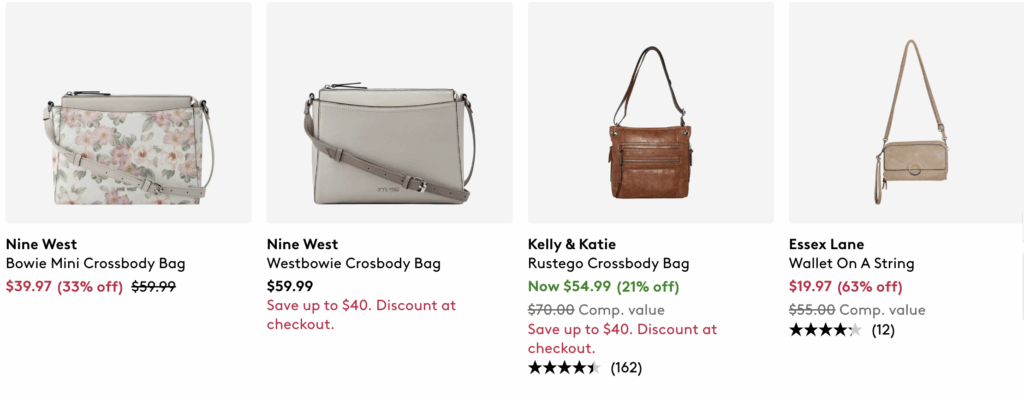Screen dimensions: 1024x395
Task: Click the Wallet On A String star rating
Action: tap(825, 330)
